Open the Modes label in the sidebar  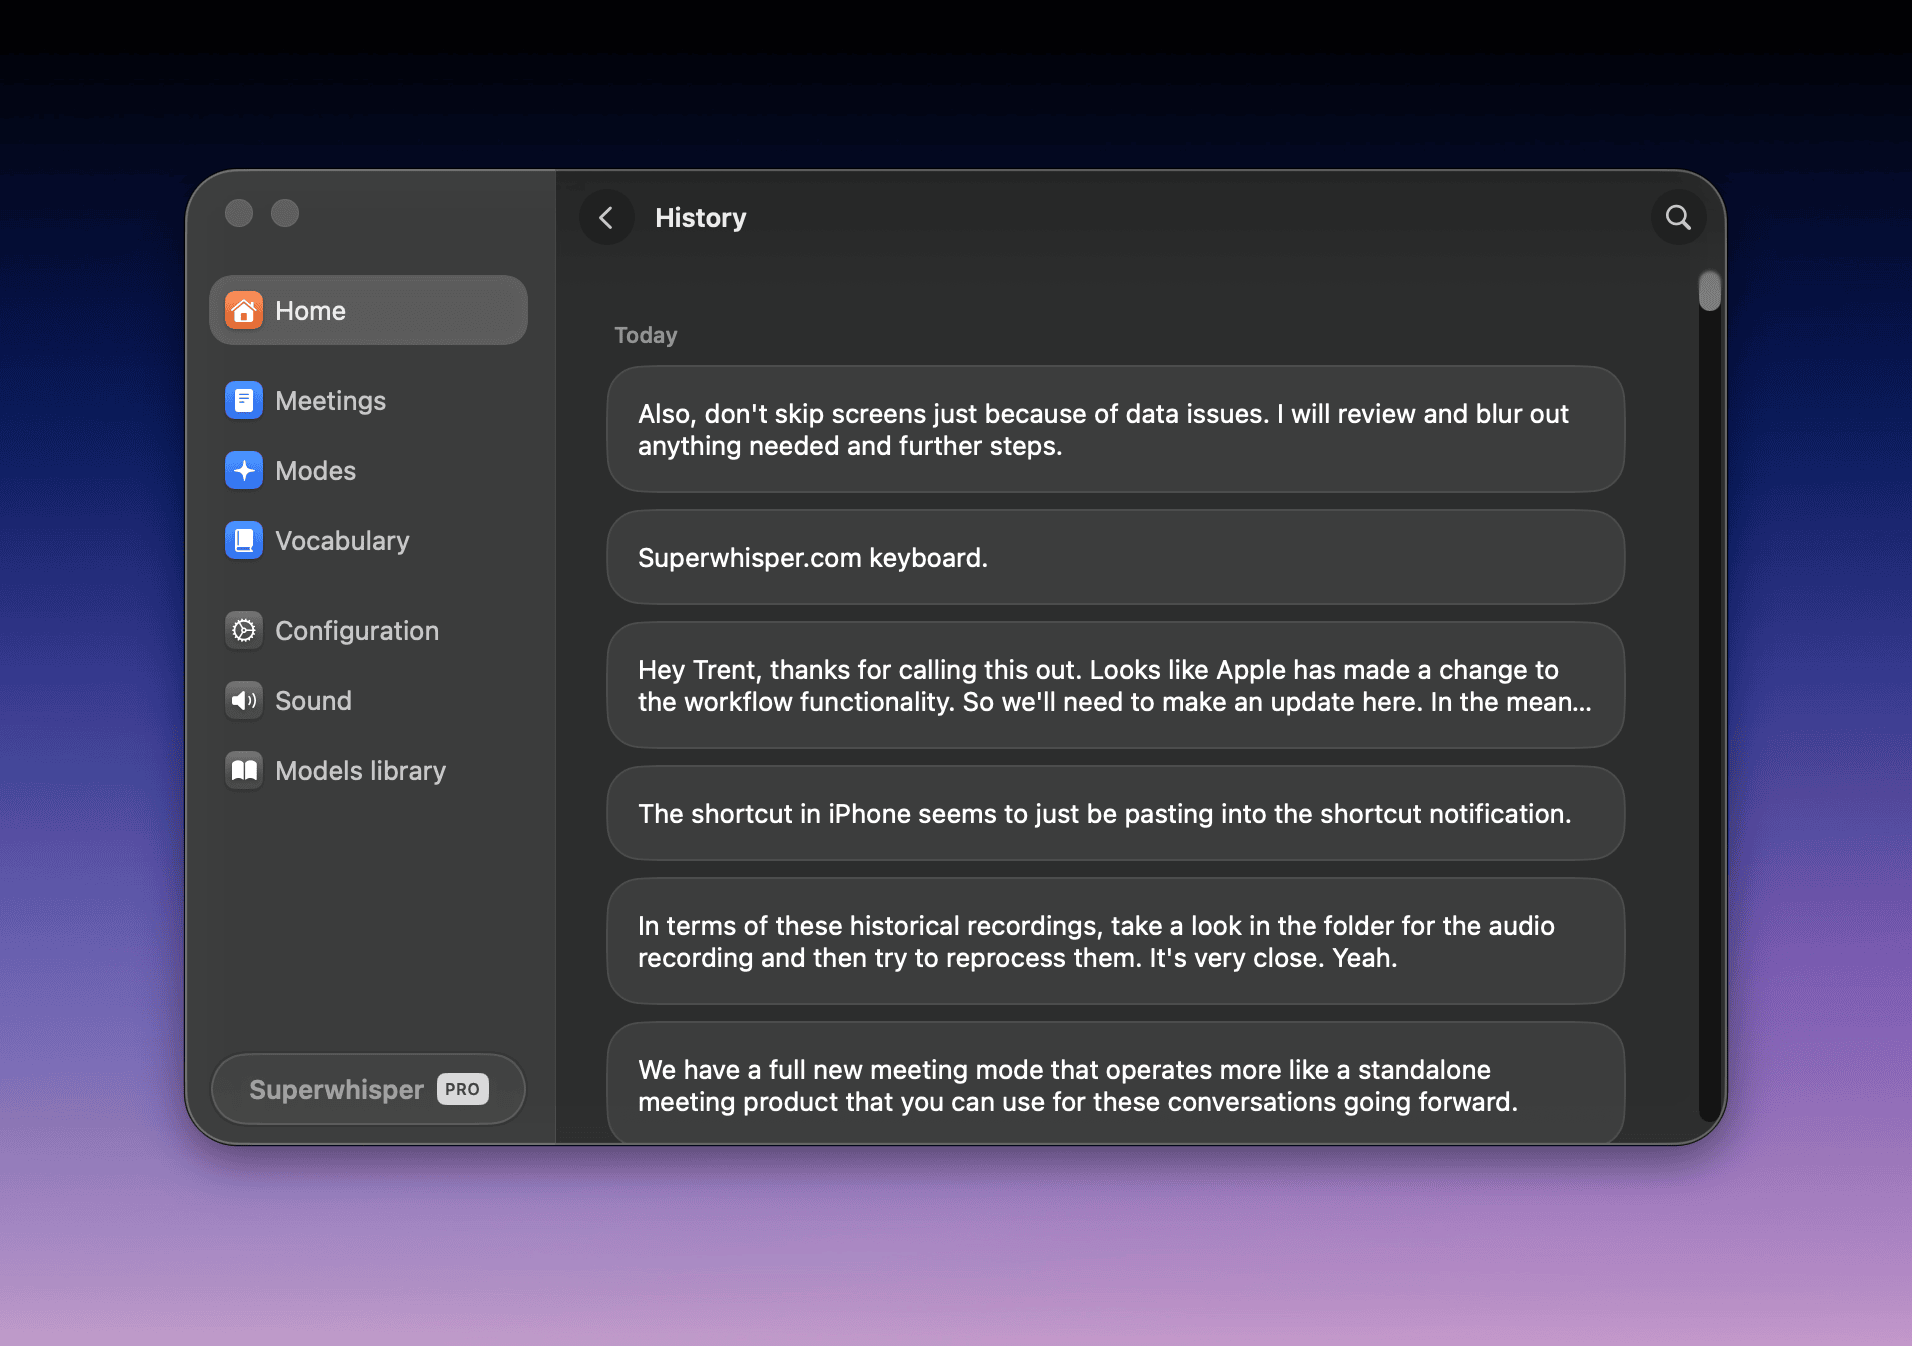315,471
